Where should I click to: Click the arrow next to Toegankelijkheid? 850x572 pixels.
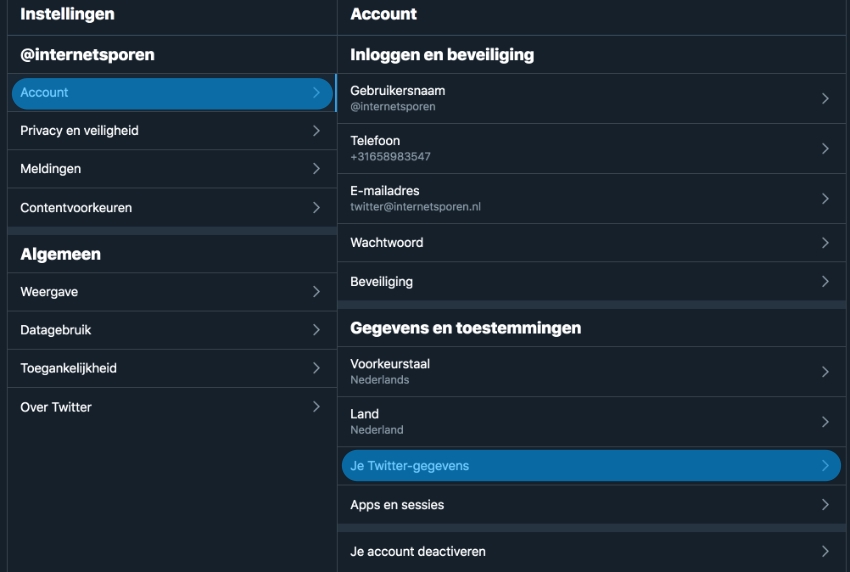point(316,368)
